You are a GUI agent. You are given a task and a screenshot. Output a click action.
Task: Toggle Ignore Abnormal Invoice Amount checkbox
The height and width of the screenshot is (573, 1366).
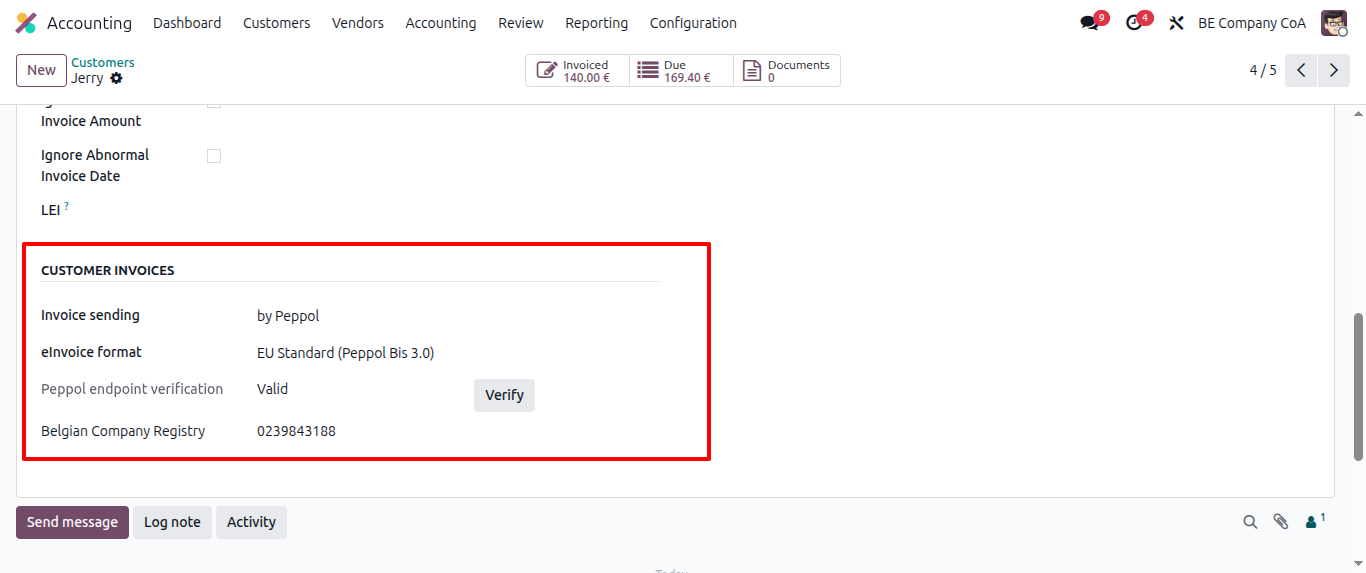pyautogui.click(x=214, y=102)
